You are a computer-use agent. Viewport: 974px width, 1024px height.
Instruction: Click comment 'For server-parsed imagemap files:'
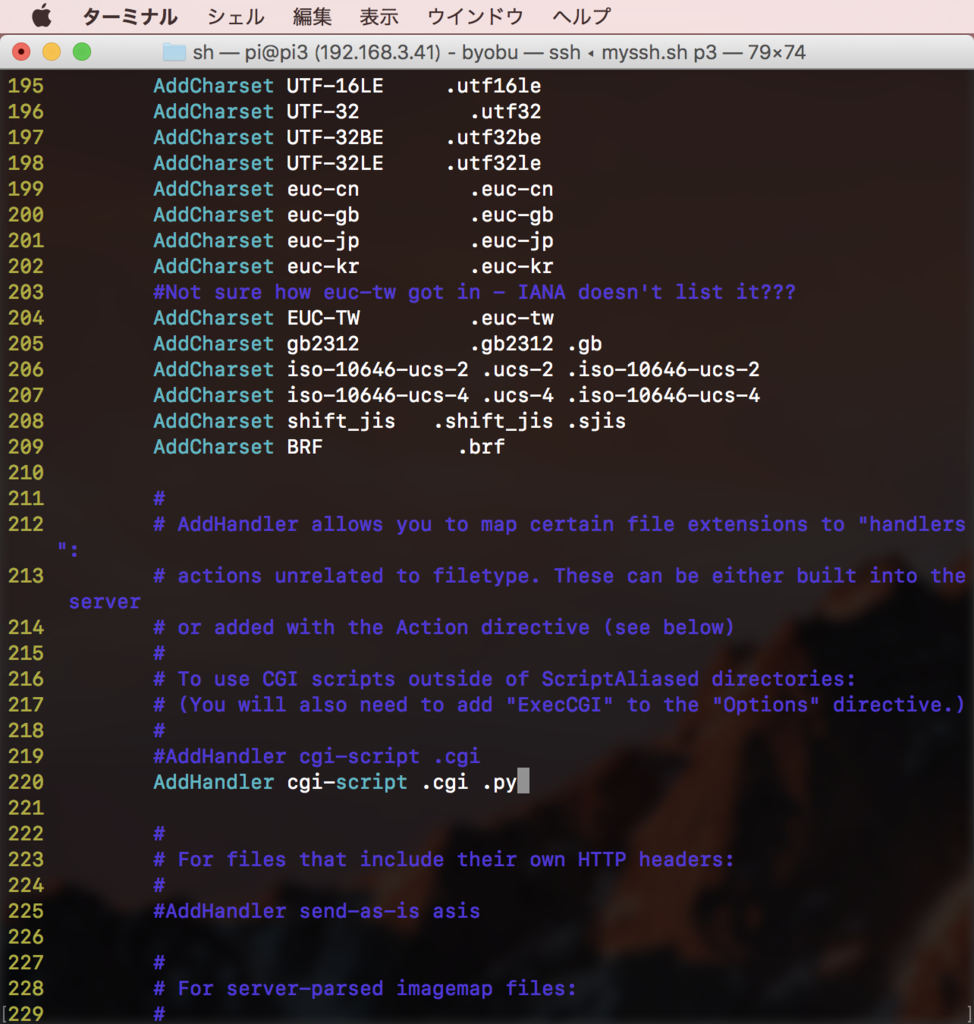(x=365, y=989)
